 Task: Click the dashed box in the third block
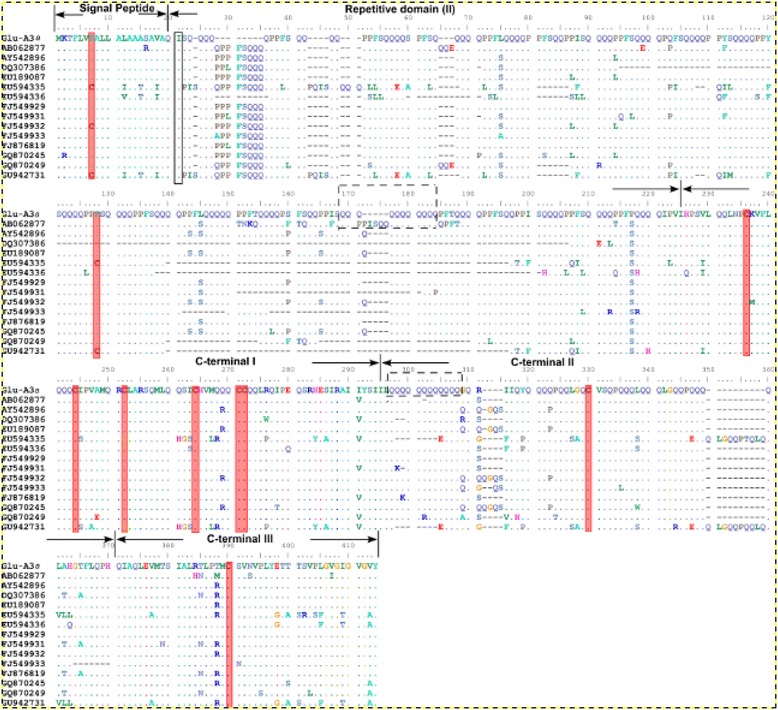pos(424,384)
